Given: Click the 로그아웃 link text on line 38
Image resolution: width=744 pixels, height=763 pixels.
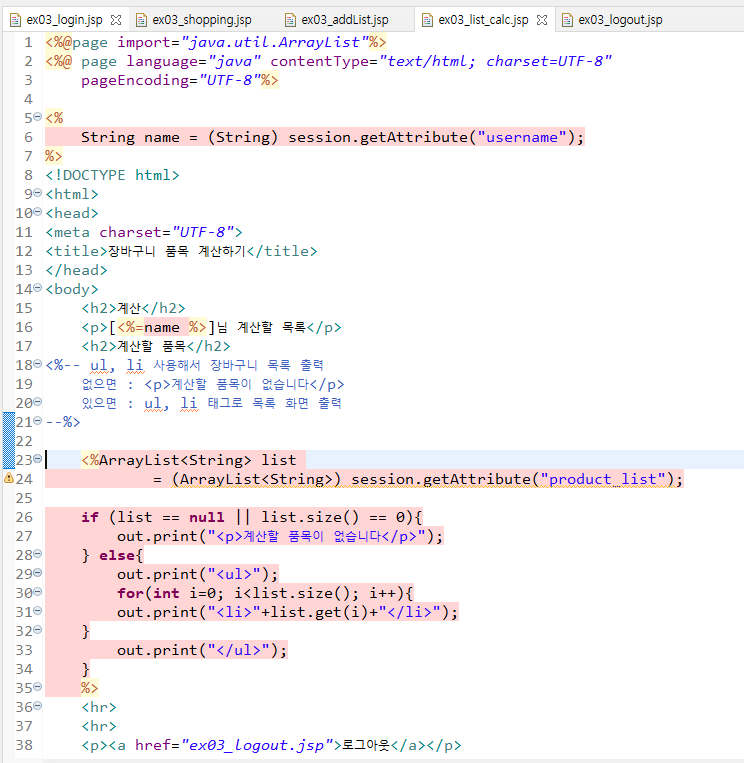Looking at the screenshot, I should (366, 745).
